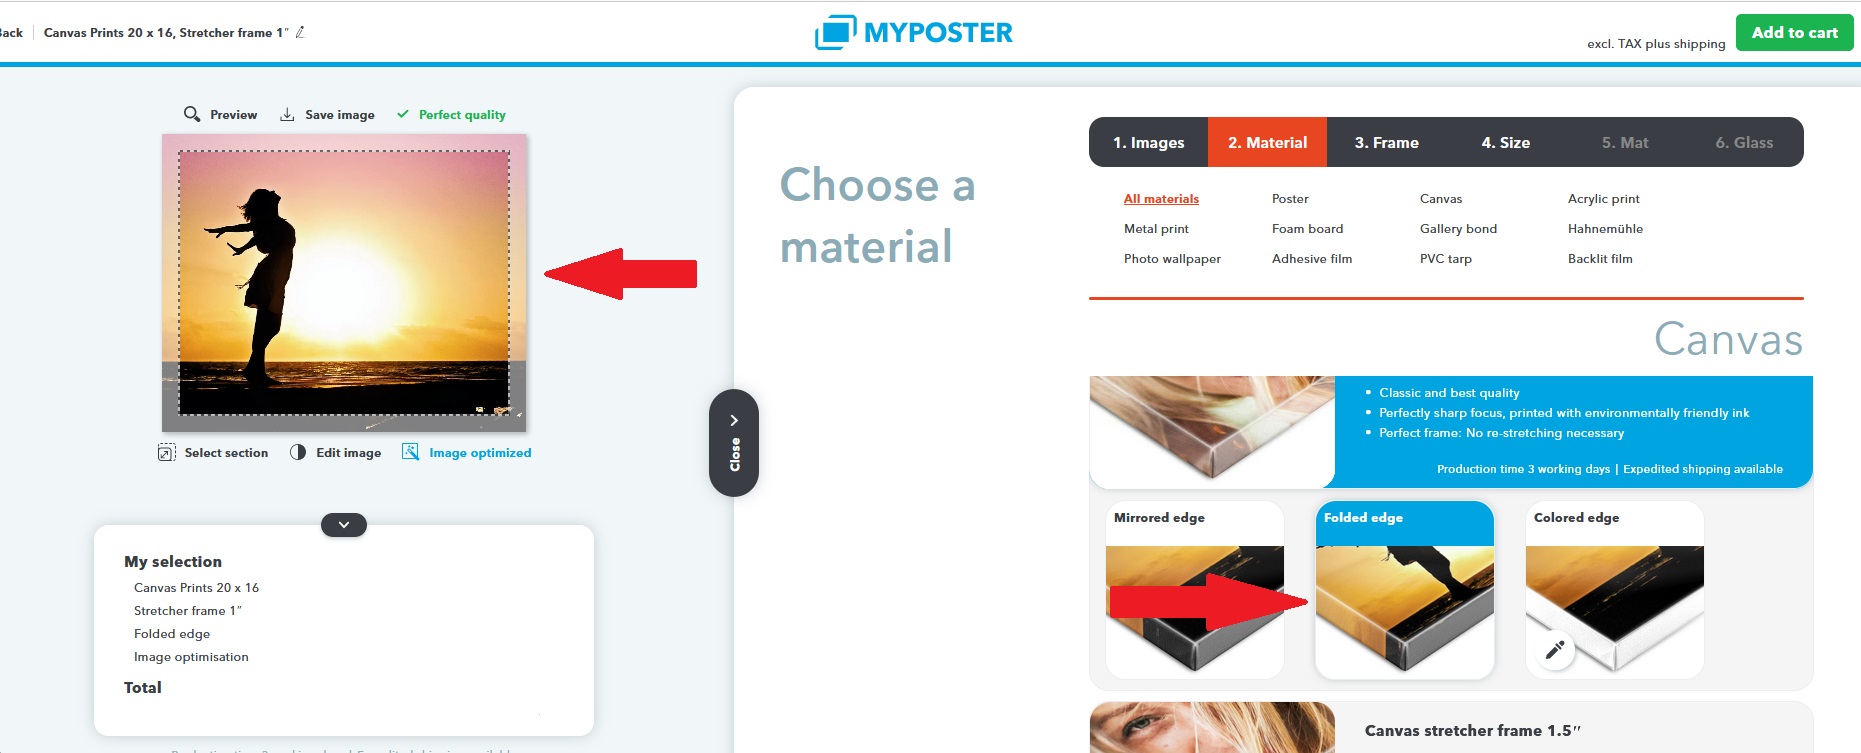Screen dimensions: 1861x753
Task: Collapse the My selection panel chevron
Action: tap(344, 525)
